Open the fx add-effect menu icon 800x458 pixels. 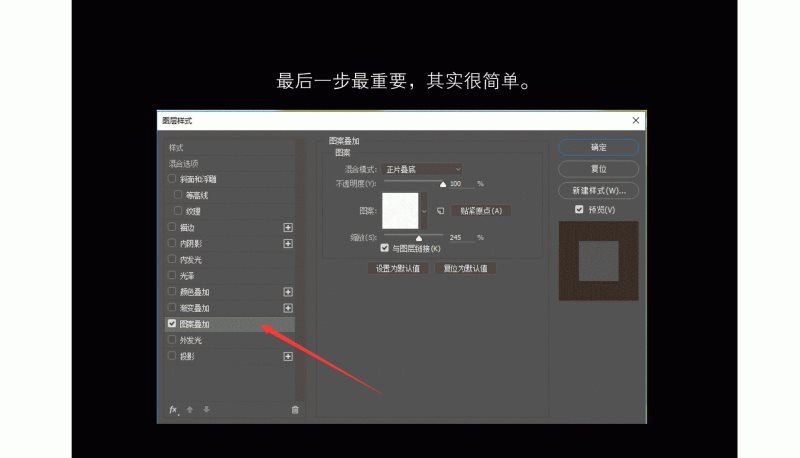tap(173, 410)
